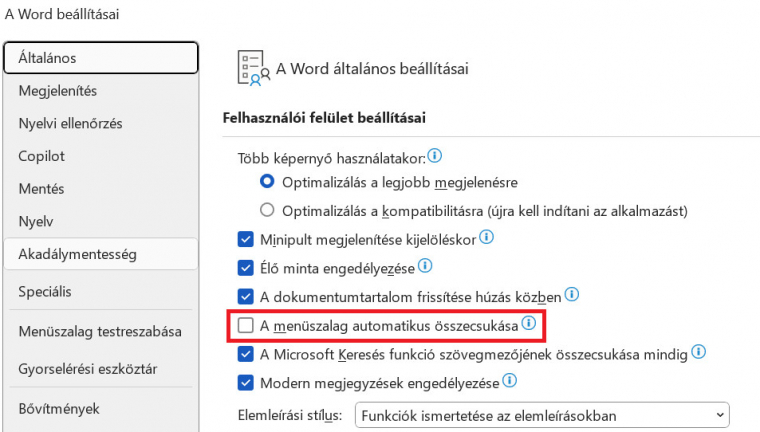Go to Menüszalag testreszabása section
This screenshot has height=432, width=760.
pyautogui.click(x=101, y=332)
